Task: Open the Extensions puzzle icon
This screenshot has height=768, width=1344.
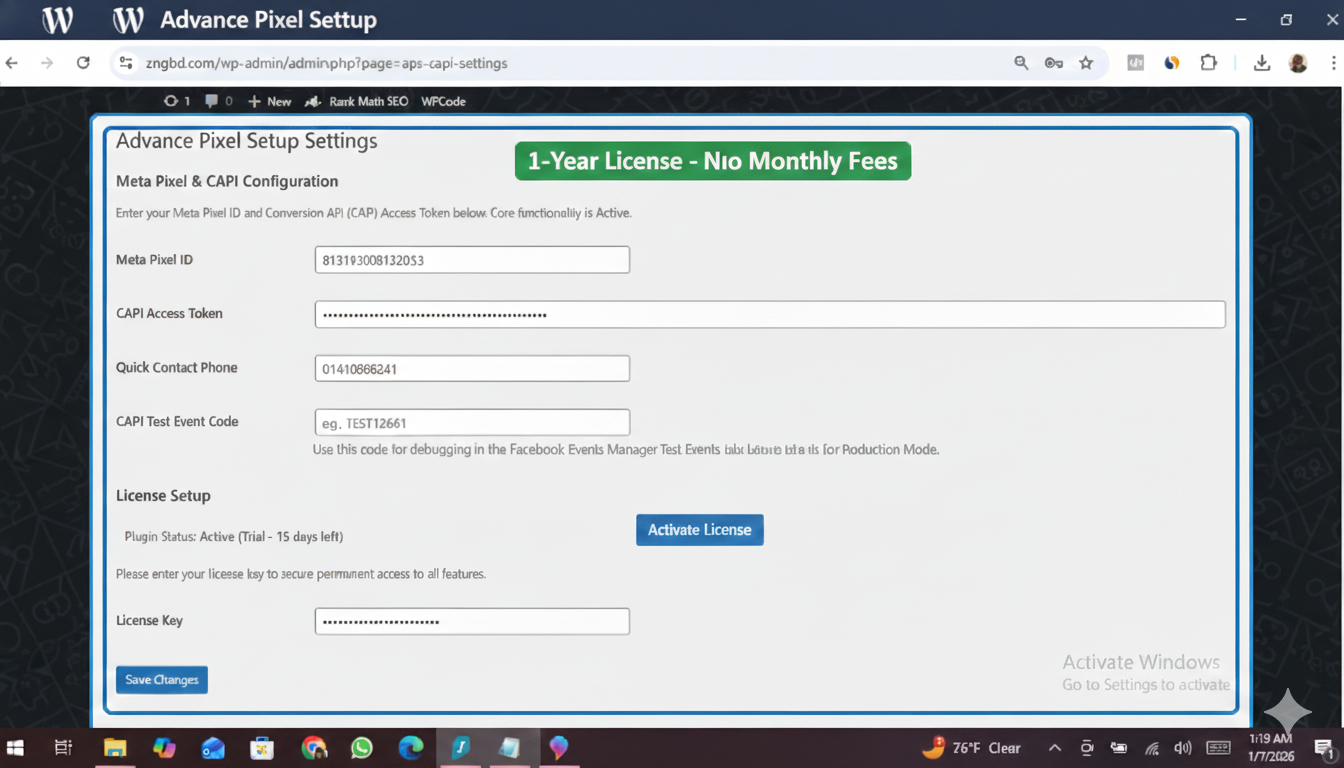Action: point(1208,63)
